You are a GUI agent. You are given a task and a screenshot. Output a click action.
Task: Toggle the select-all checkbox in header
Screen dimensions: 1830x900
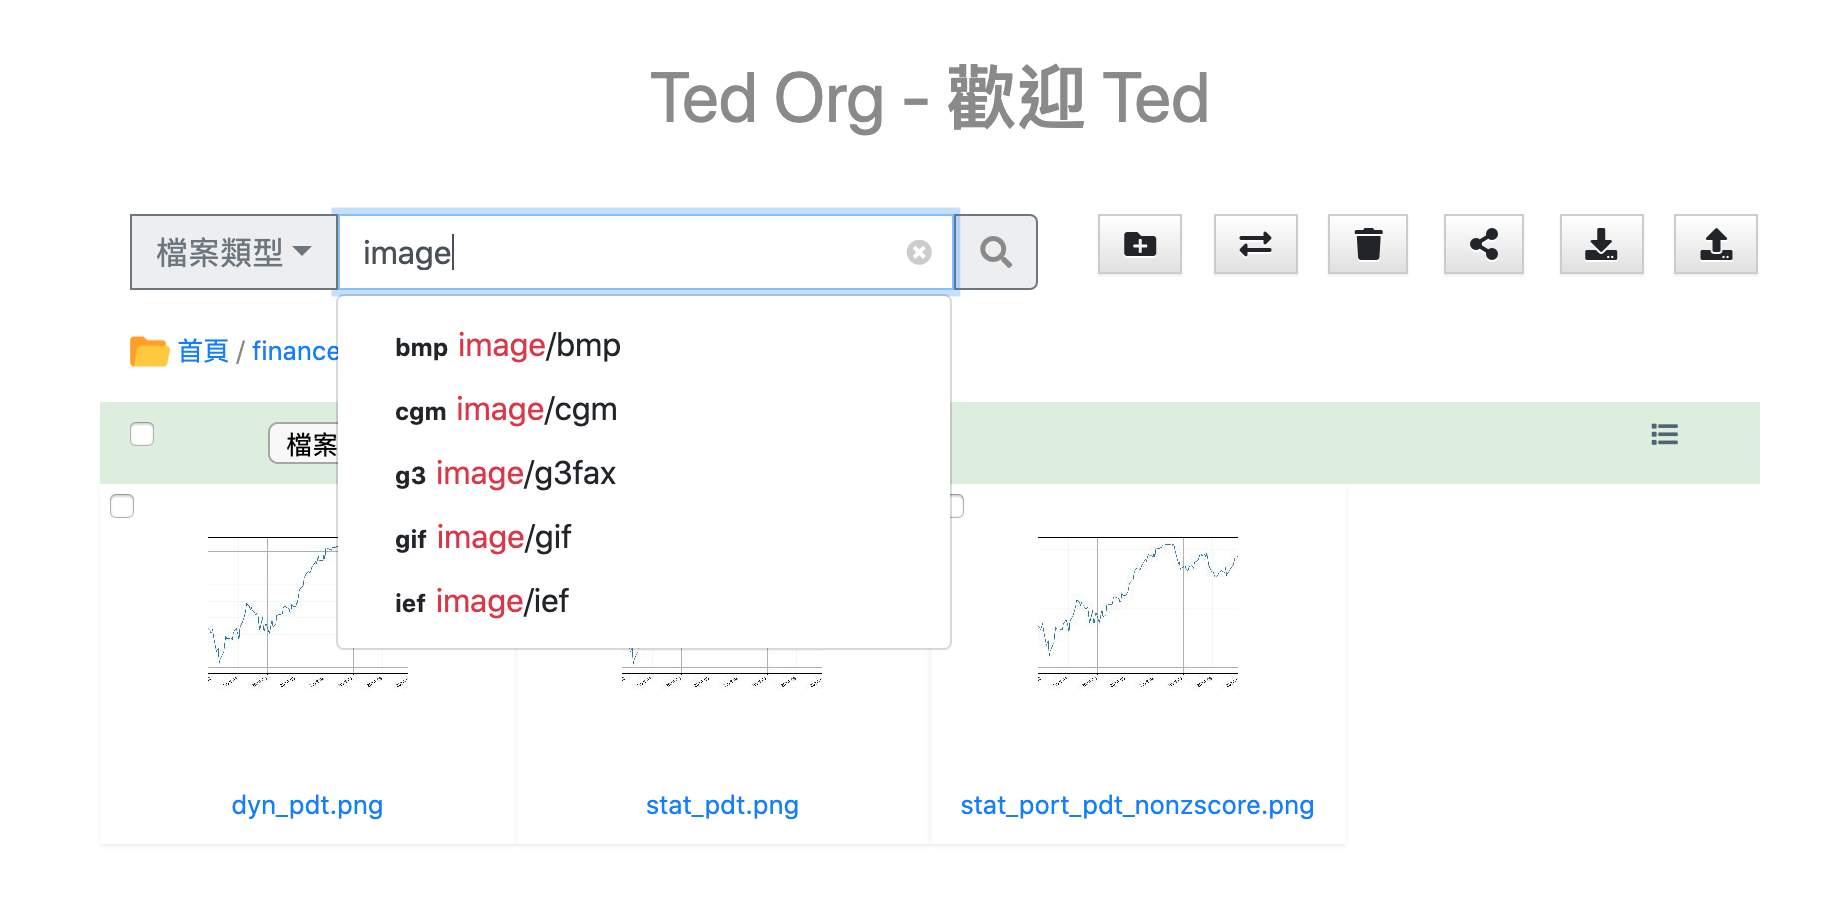[142, 434]
